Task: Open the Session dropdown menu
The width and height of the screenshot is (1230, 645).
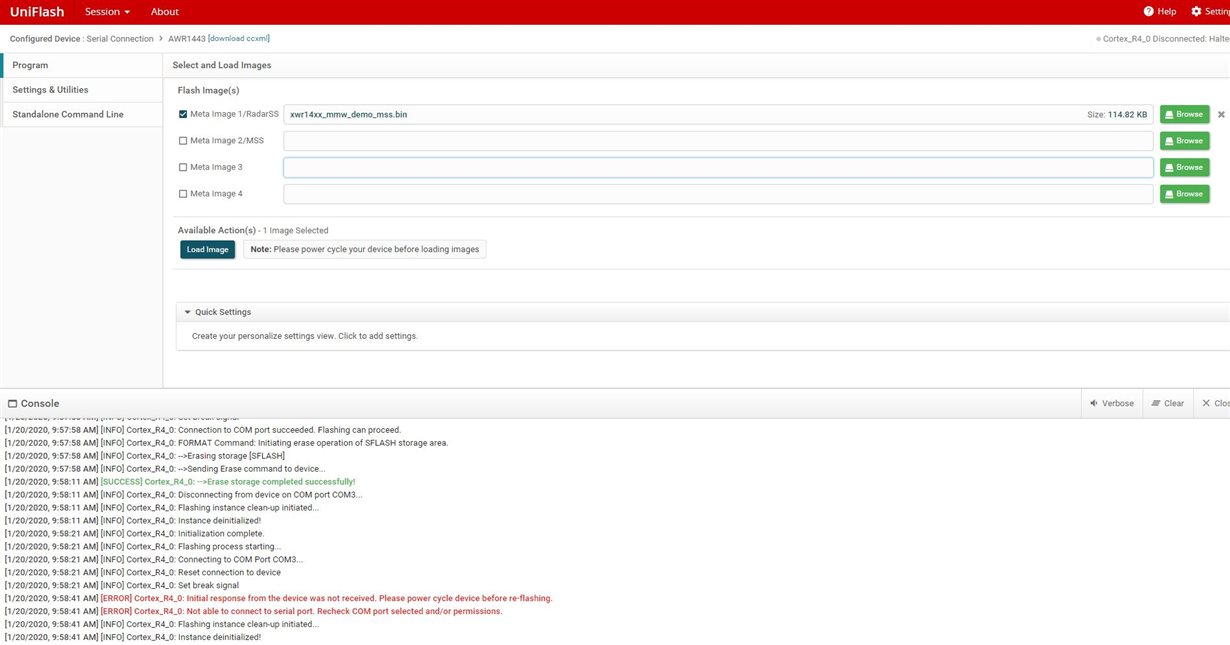Action: click(x=107, y=12)
